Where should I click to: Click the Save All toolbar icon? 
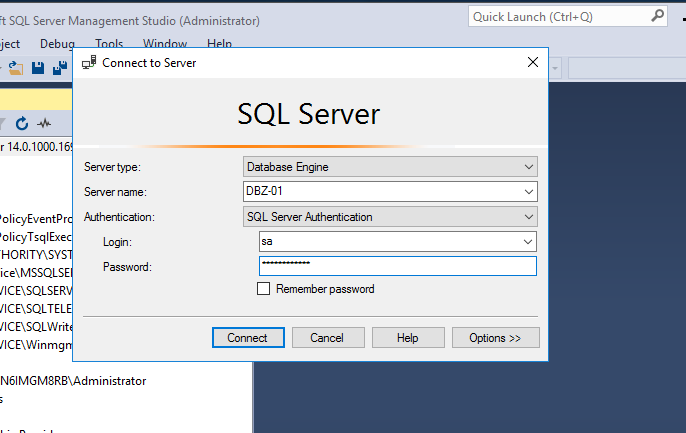60,68
